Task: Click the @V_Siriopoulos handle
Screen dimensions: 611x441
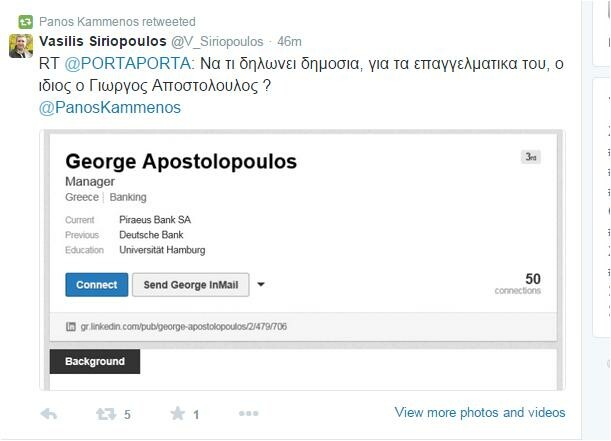Action: point(217,42)
